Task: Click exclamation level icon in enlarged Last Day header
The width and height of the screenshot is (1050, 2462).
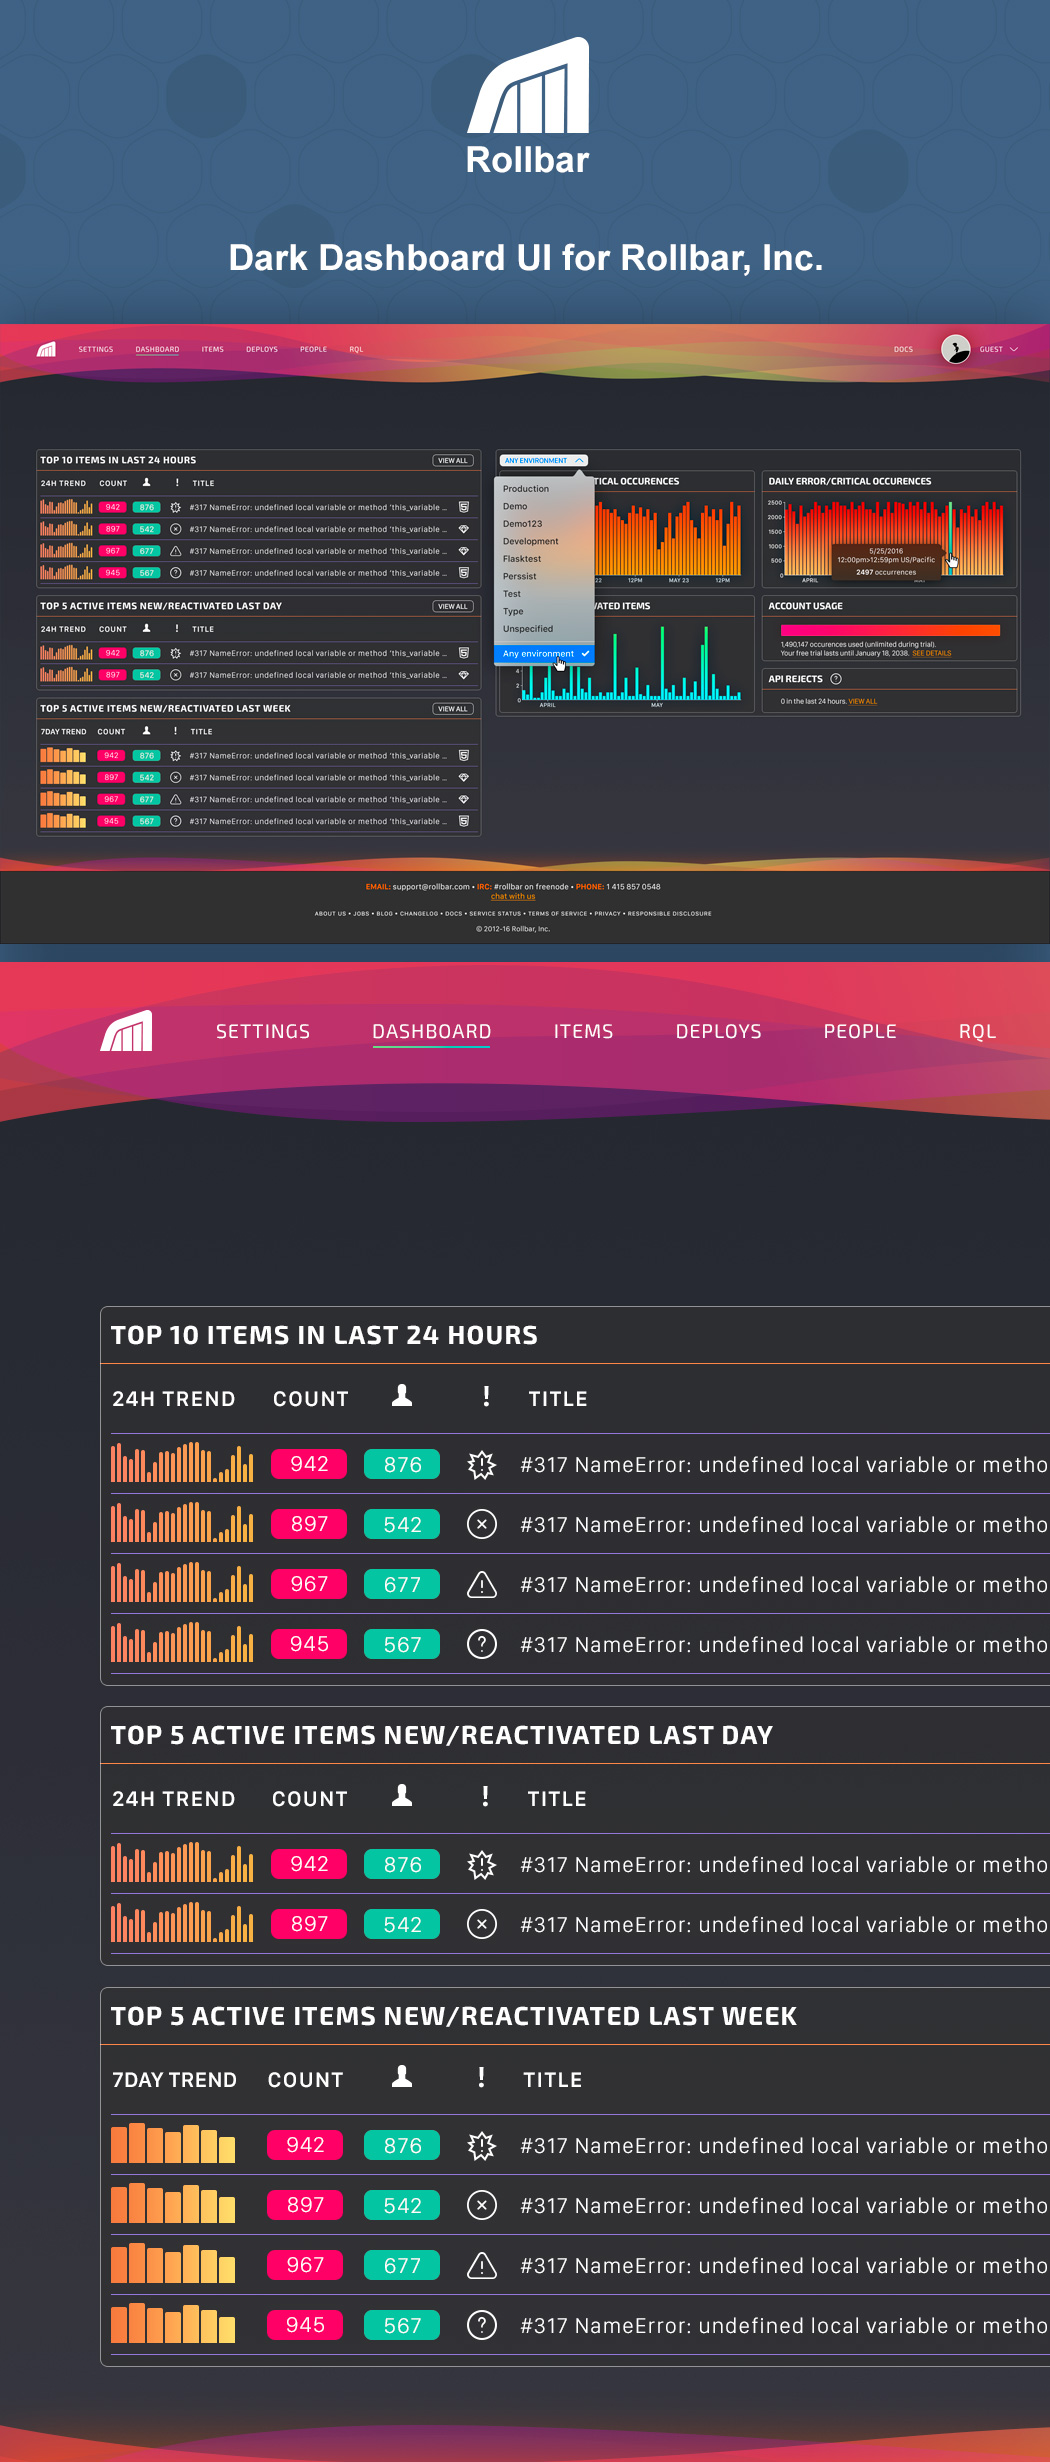Action: [486, 1796]
